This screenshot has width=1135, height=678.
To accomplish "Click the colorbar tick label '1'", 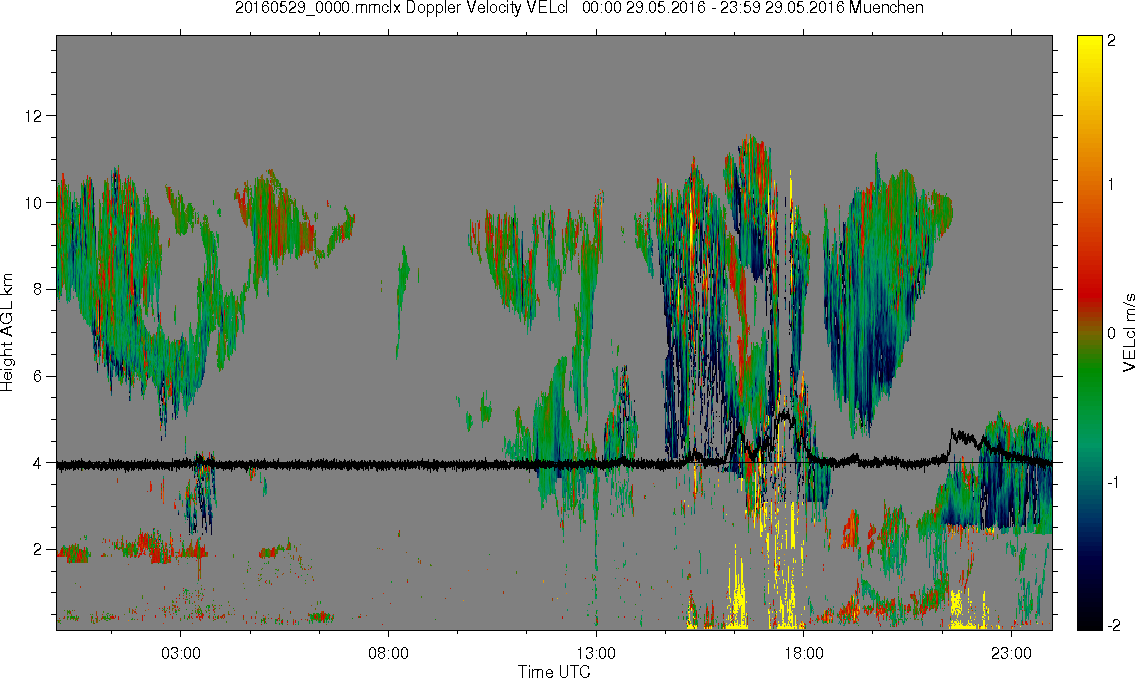I will coord(1112,185).
